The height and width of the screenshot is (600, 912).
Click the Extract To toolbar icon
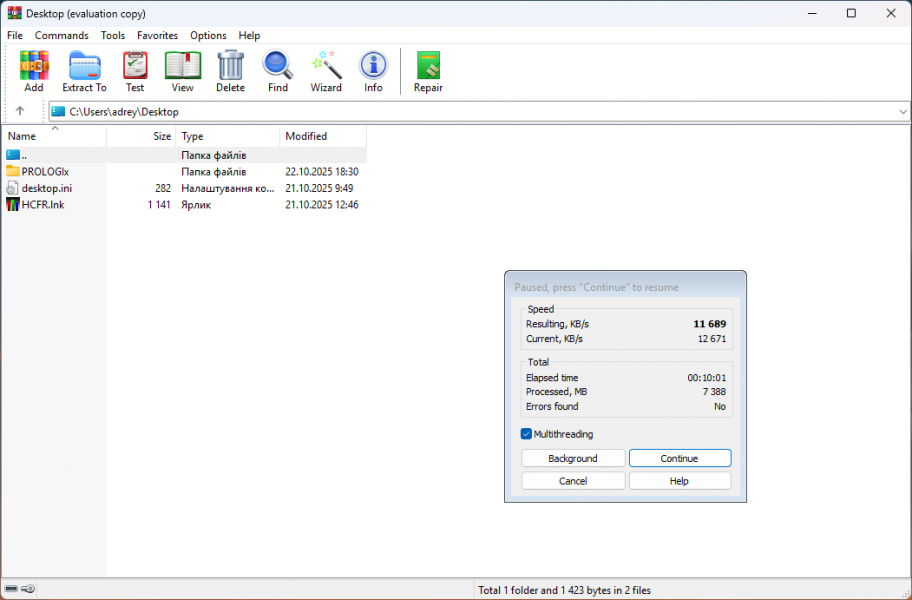[84, 67]
